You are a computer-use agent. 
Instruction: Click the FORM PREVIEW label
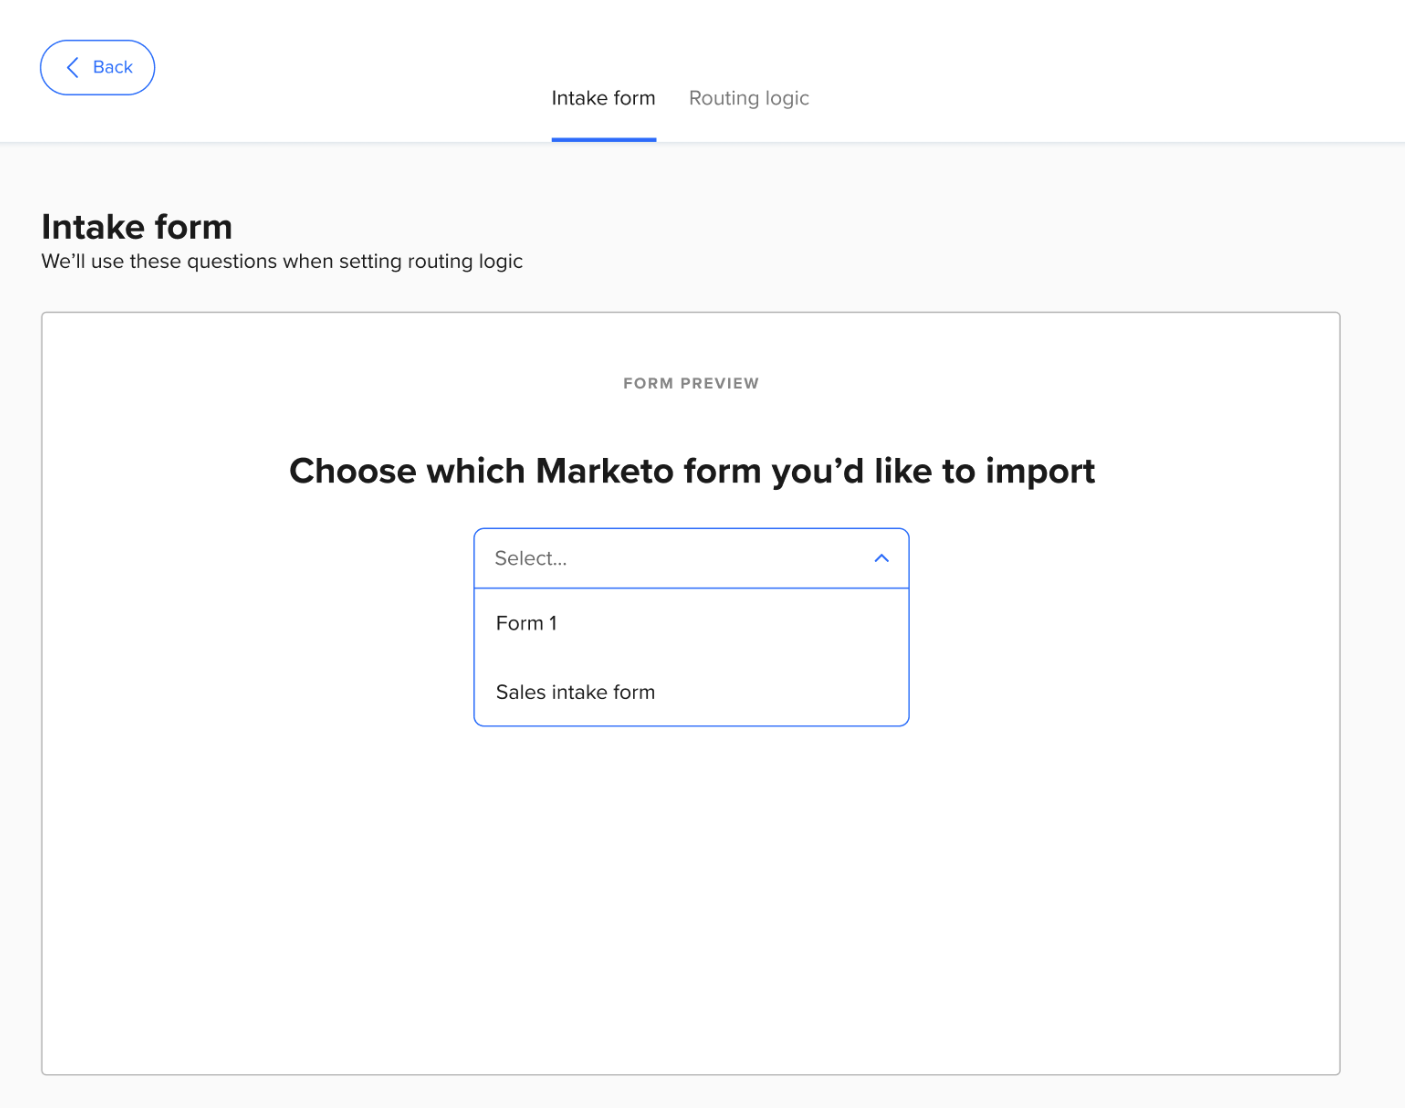691,383
